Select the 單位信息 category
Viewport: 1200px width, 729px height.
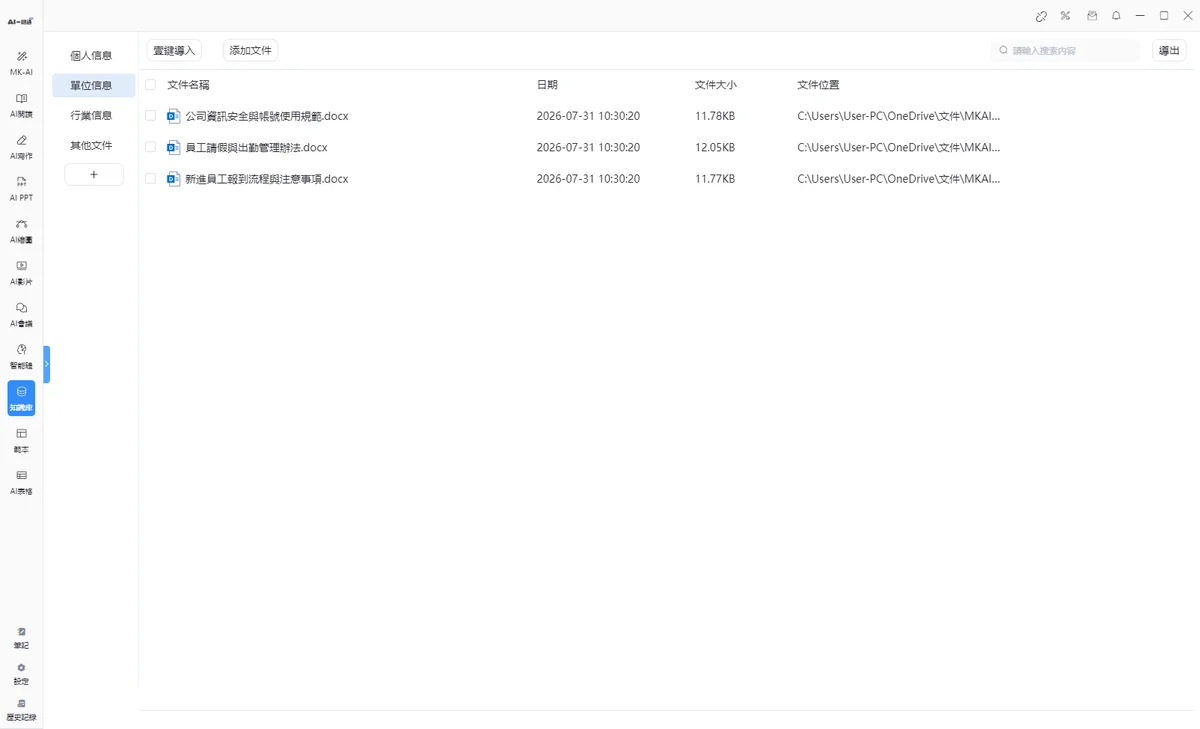(x=93, y=85)
